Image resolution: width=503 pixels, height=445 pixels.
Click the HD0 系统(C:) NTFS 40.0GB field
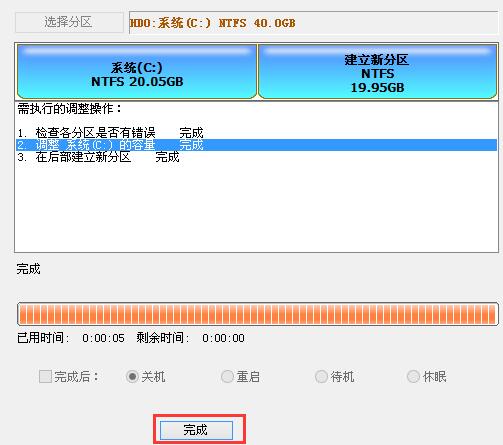[x=313, y=23]
